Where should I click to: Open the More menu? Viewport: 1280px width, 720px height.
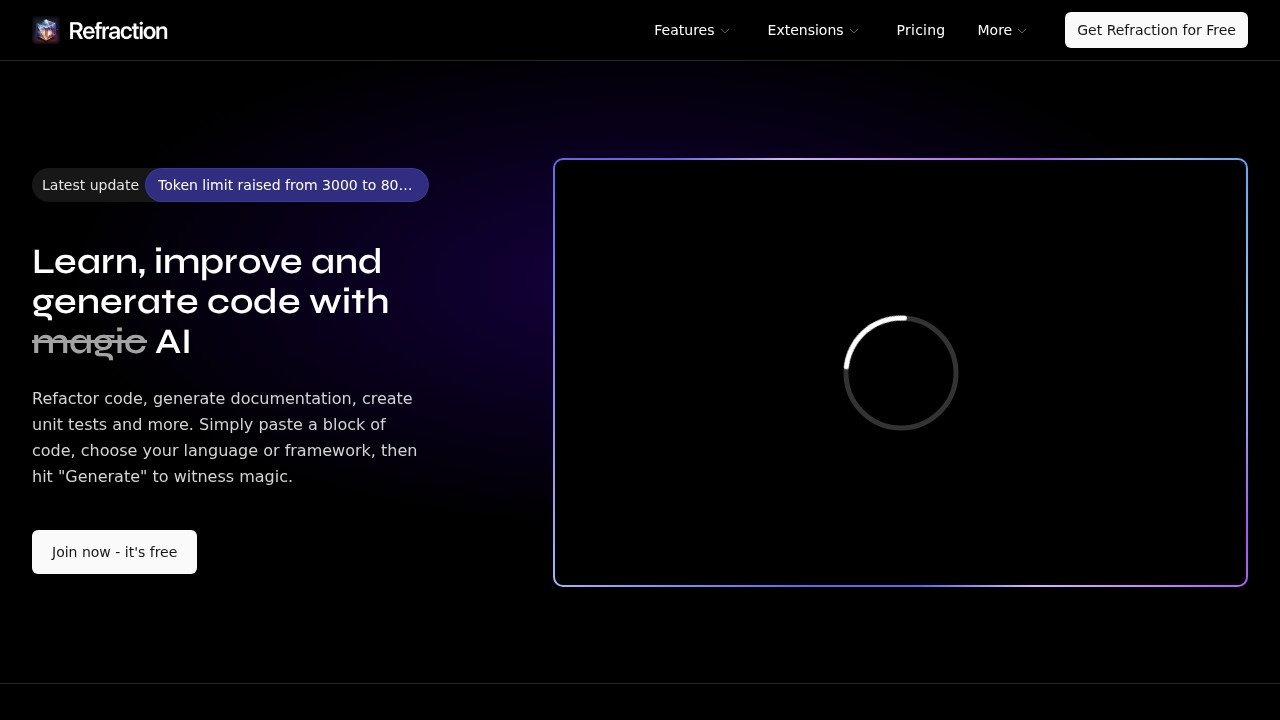(1002, 30)
